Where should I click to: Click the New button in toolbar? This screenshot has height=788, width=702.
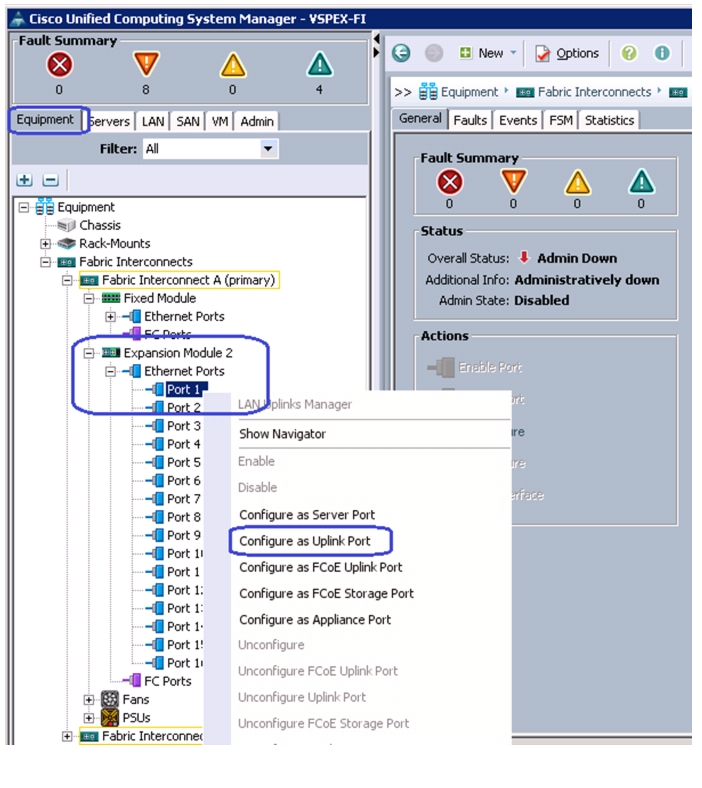tap(483, 53)
